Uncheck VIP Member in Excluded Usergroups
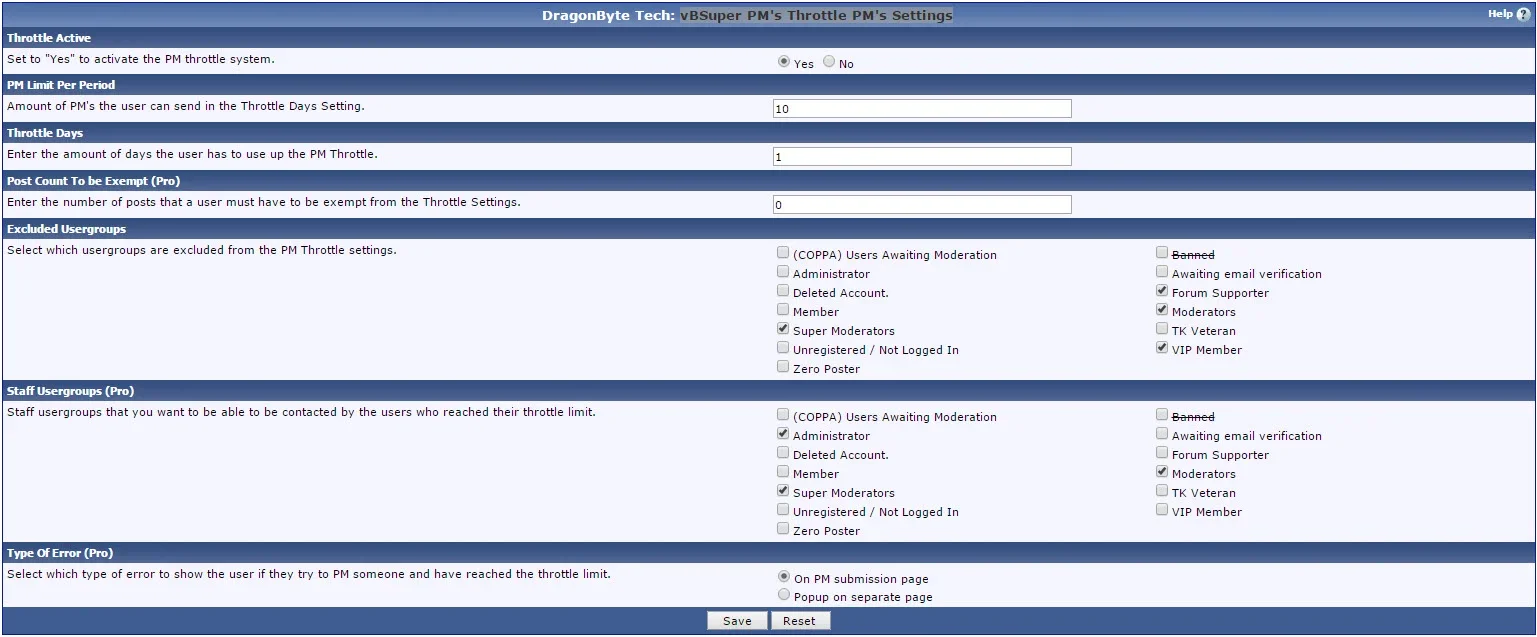This screenshot has width=1537, height=637. 1162,348
